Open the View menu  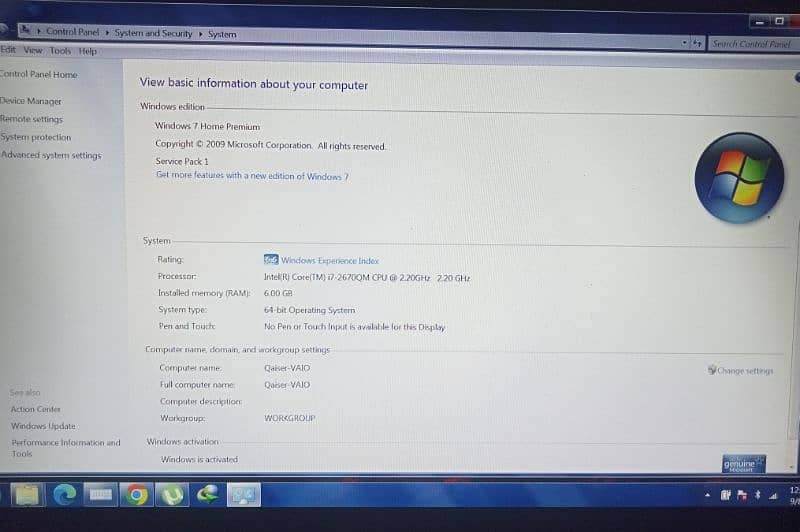pos(33,50)
